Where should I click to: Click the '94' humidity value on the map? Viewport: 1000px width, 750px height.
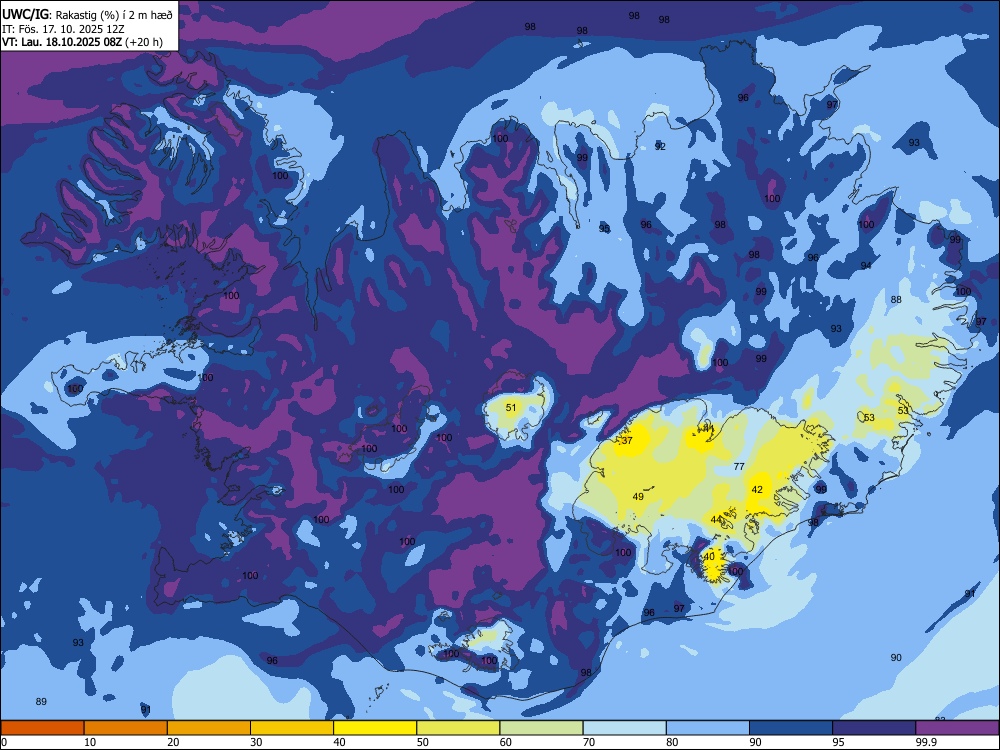tap(865, 265)
